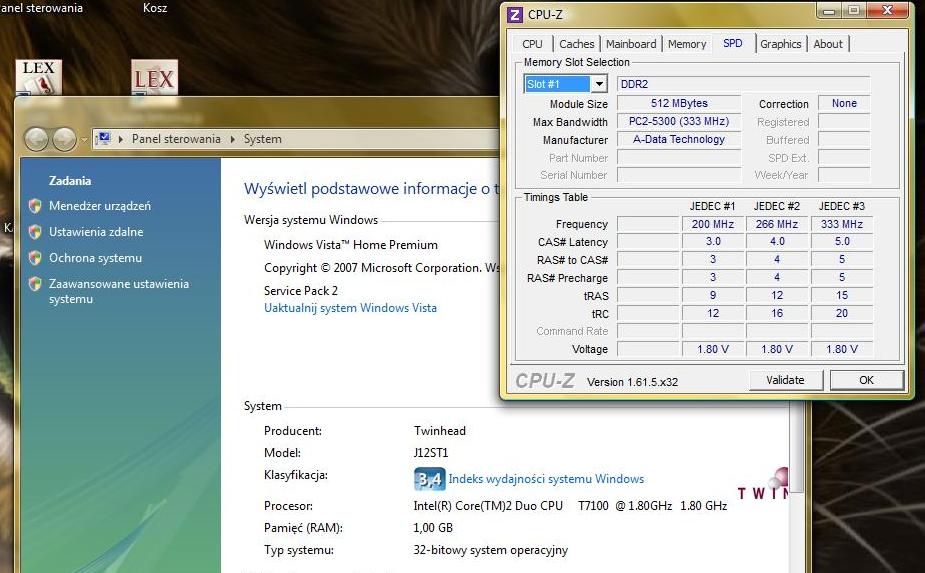This screenshot has width=925, height=573.
Task: Click the vertical scrollbar of the System window
Action: (797, 448)
